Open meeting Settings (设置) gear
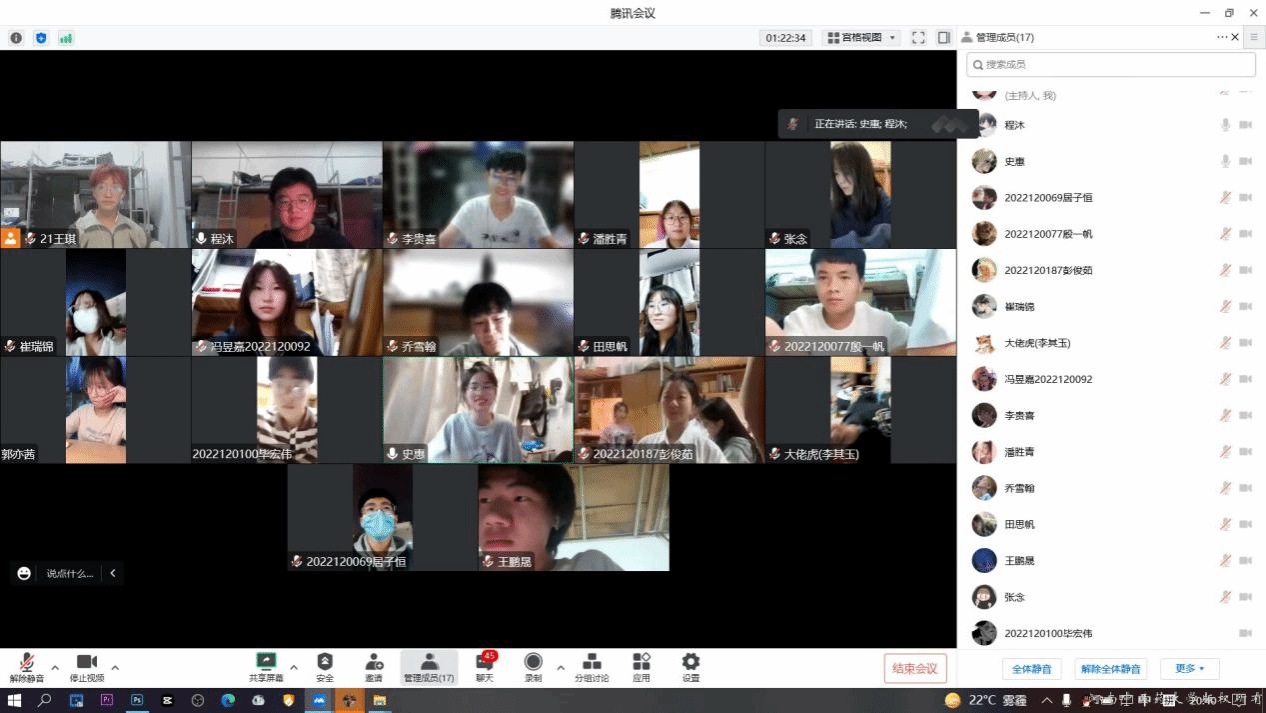 pyautogui.click(x=691, y=667)
